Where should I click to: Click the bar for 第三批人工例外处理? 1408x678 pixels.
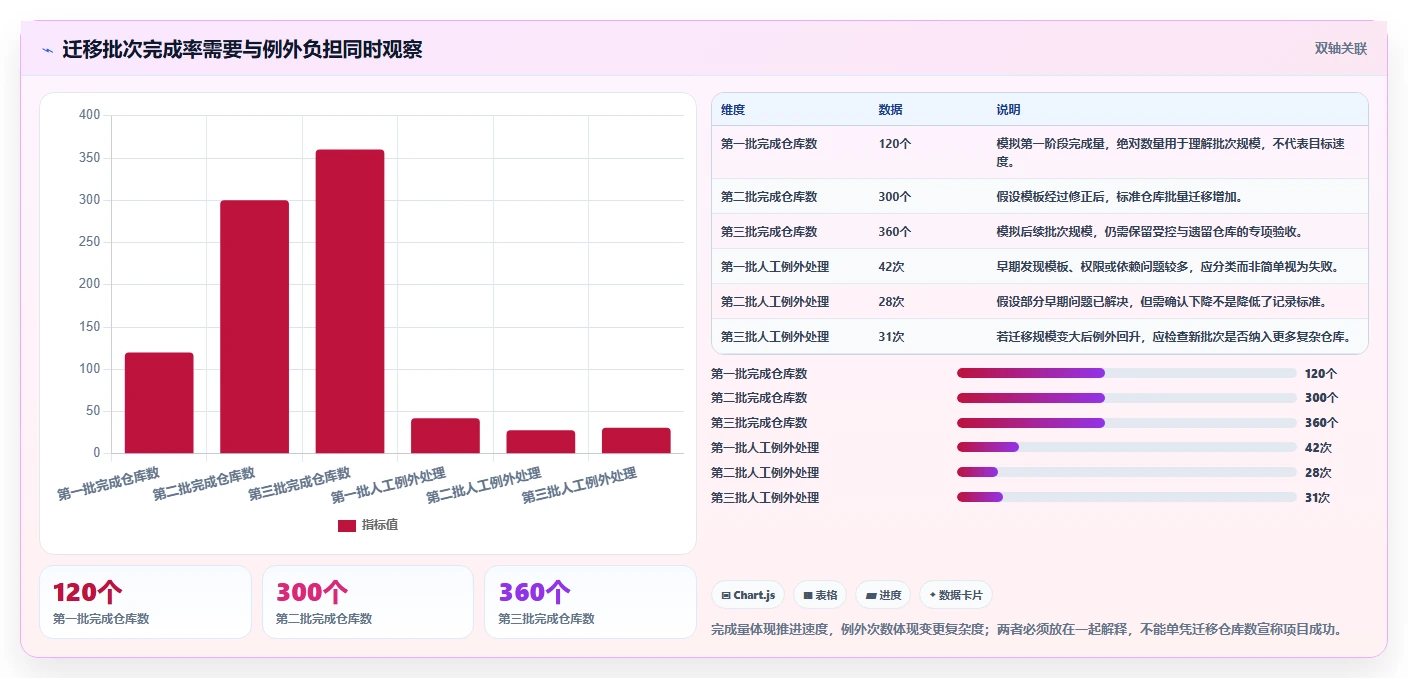pos(636,441)
